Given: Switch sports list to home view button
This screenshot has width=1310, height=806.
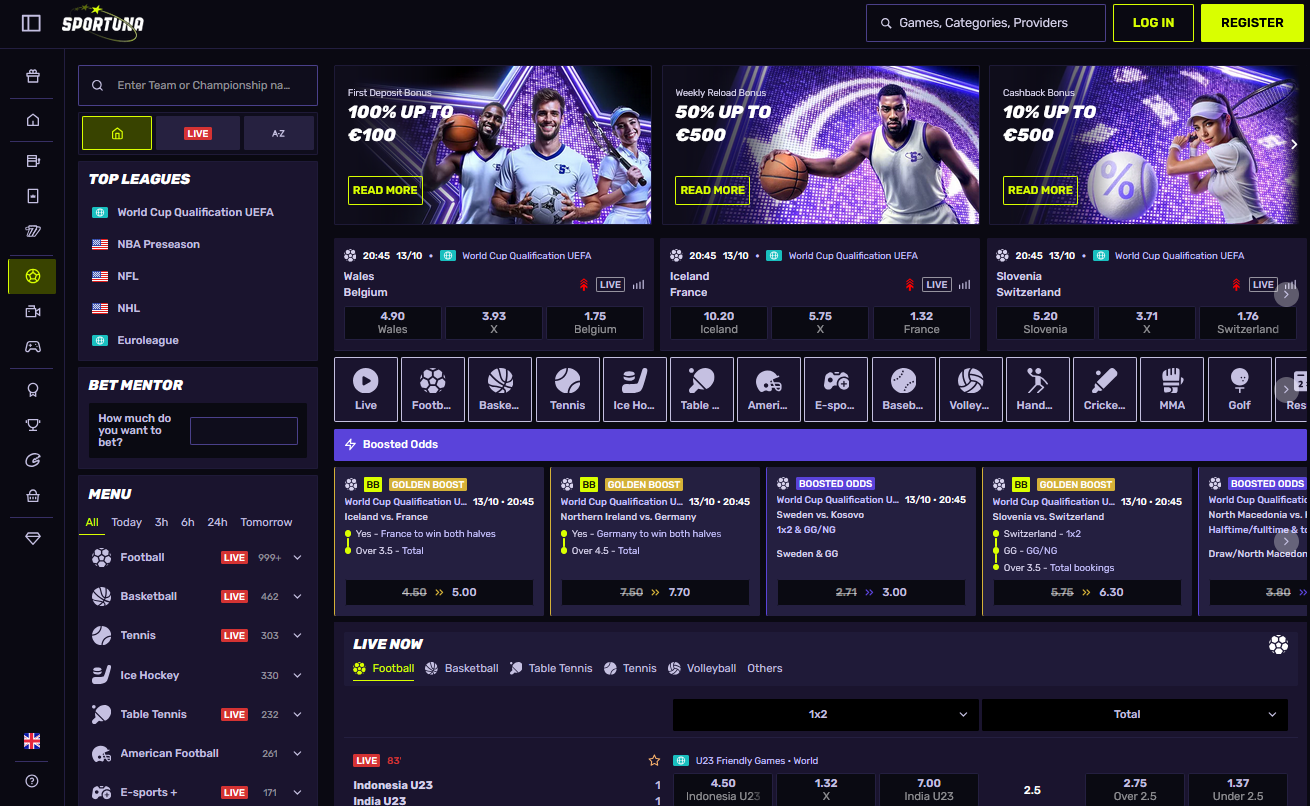Looking at the screenshot, I should click(x=117, y=133).
